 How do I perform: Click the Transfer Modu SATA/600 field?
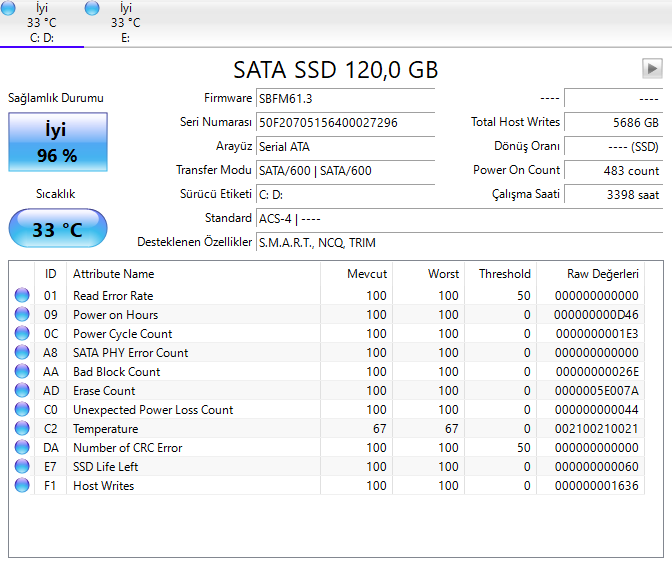pyautogui.click(x=345, y=171)
